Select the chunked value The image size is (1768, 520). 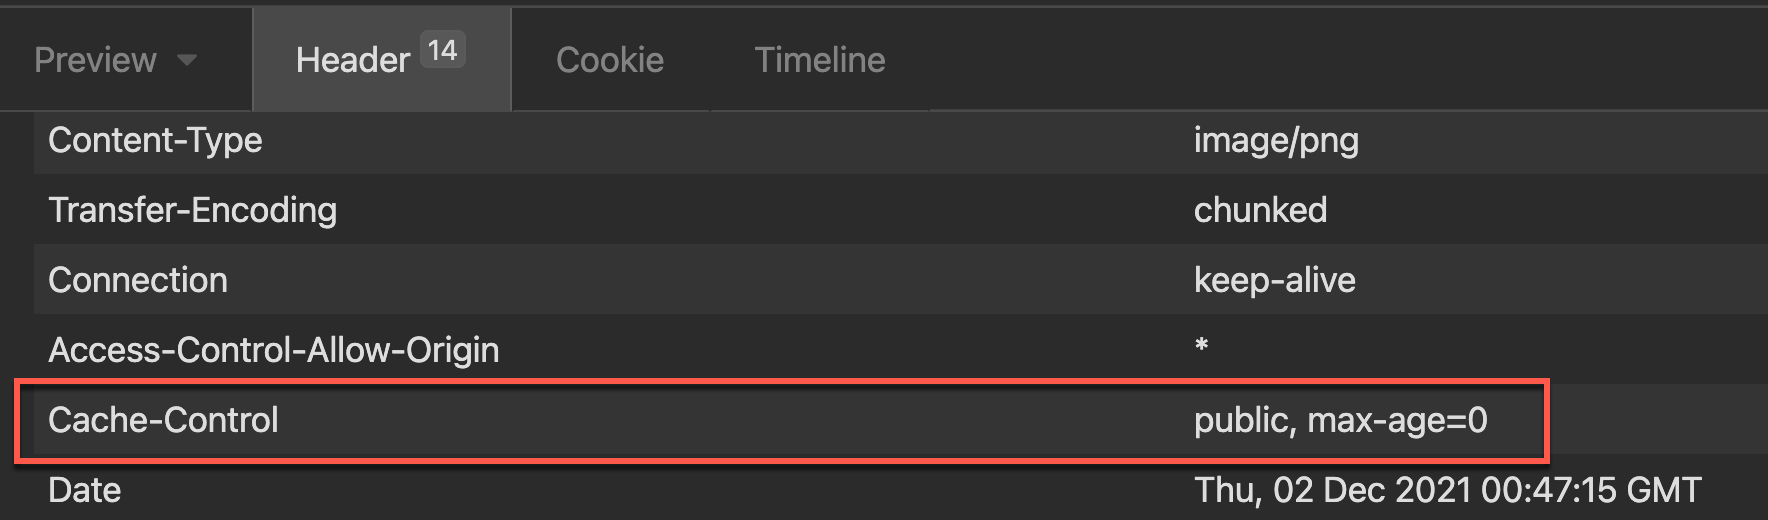1260,210
